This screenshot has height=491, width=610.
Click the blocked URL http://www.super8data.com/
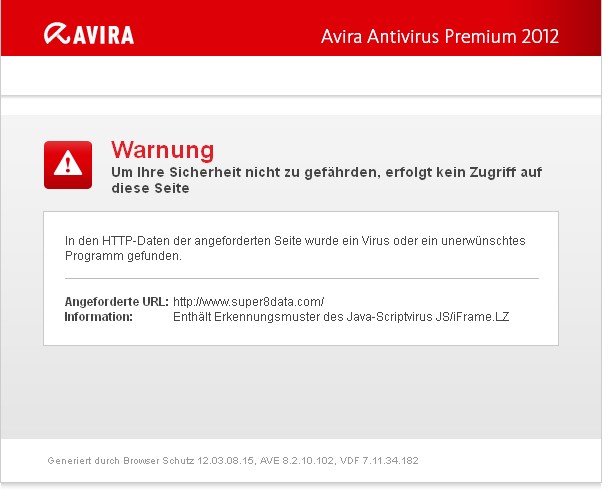click(249, 302)
